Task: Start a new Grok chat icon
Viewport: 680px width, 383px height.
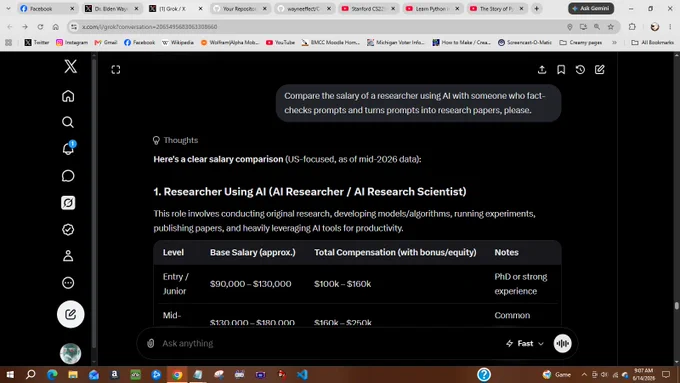Action: coord(599,69)
